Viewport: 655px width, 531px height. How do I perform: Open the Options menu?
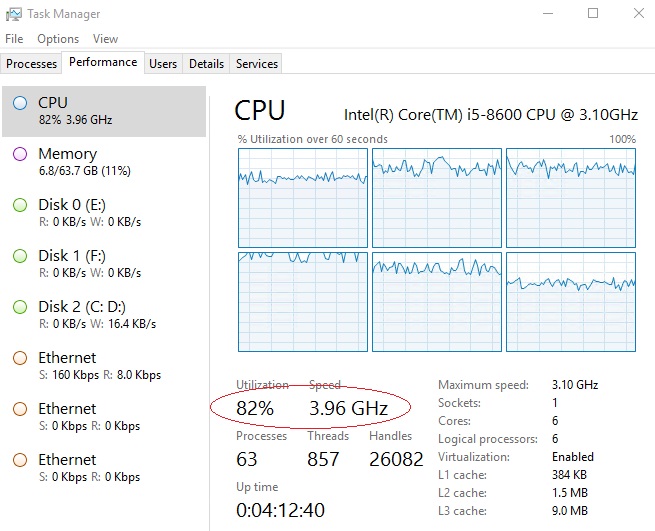(58, 39)
